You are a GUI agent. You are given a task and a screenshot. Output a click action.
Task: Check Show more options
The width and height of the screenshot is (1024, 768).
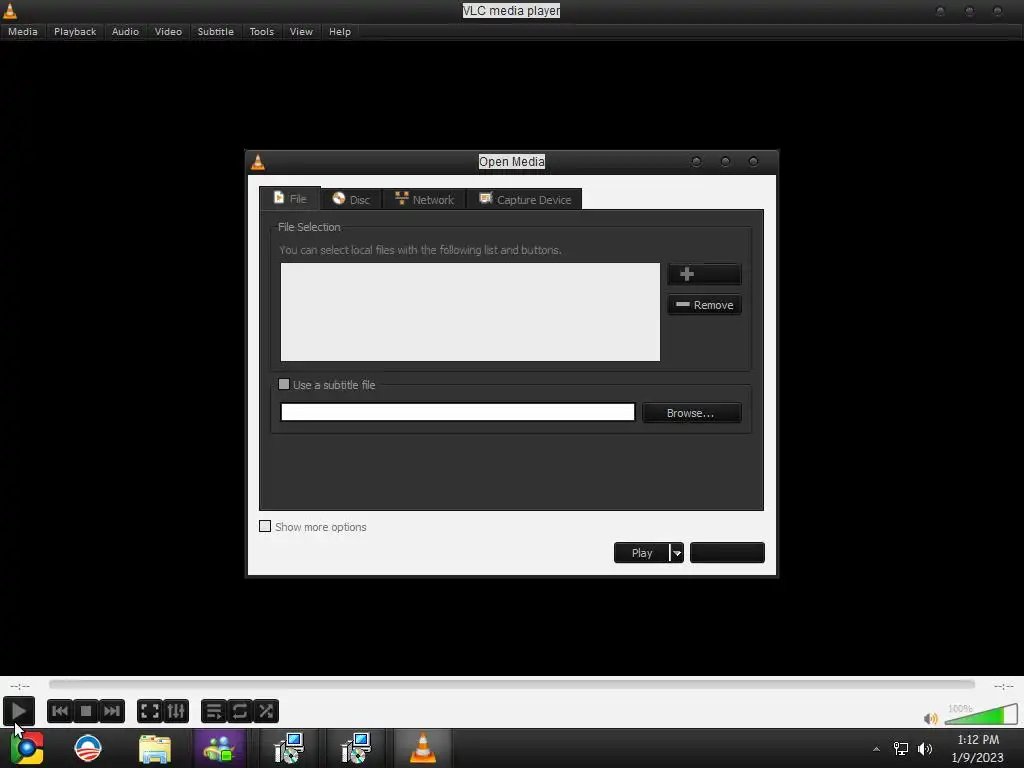point(265,526)
